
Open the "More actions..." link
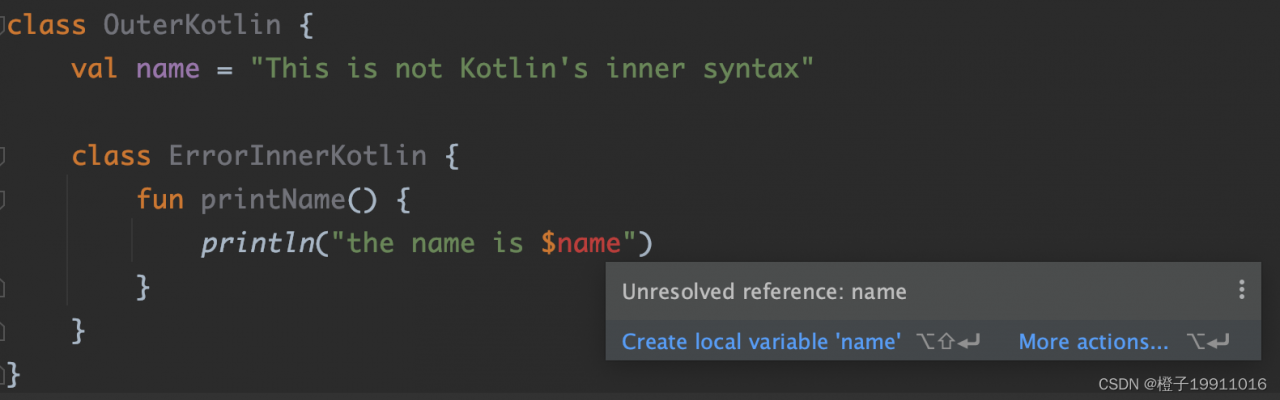(1093, 342)
